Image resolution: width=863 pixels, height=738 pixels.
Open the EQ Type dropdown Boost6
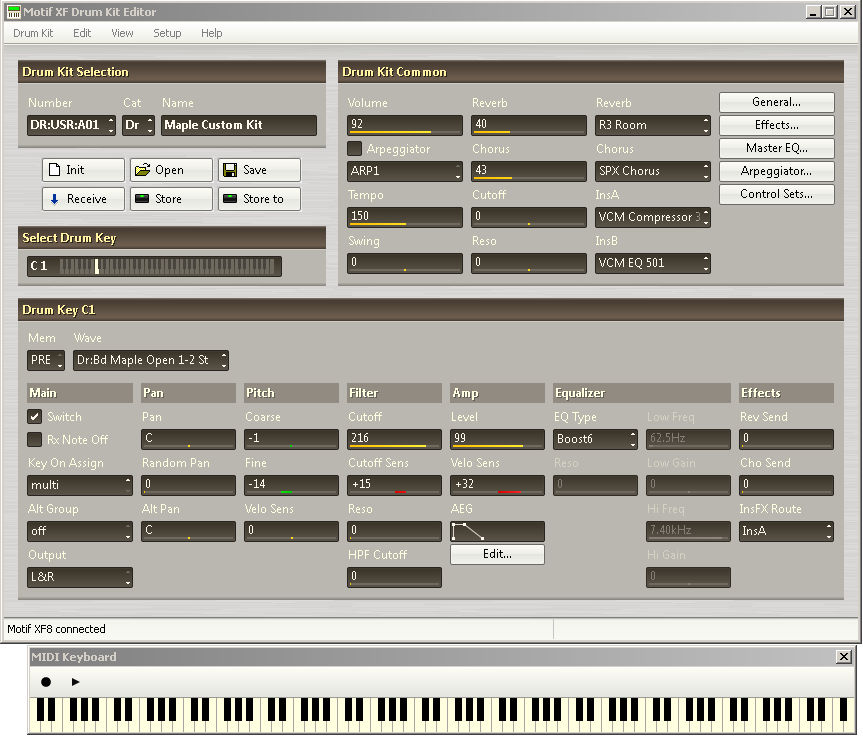[x=596, y=439]
